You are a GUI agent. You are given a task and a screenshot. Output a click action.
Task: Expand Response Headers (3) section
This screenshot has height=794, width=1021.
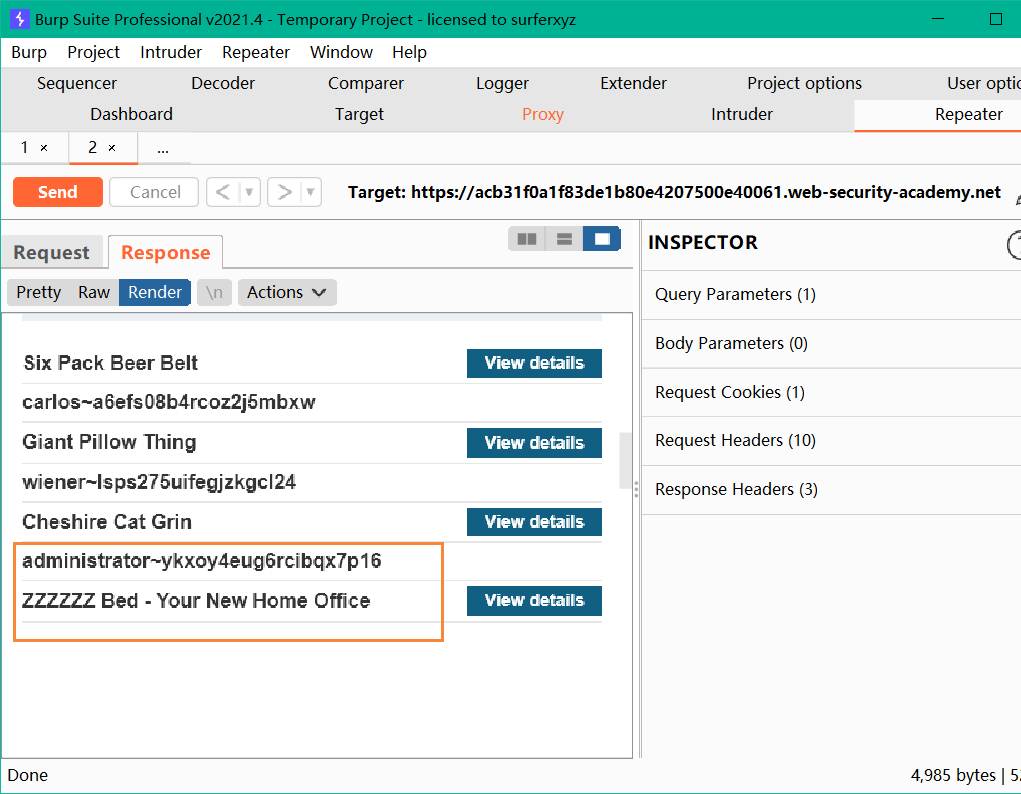pos(831,489)
